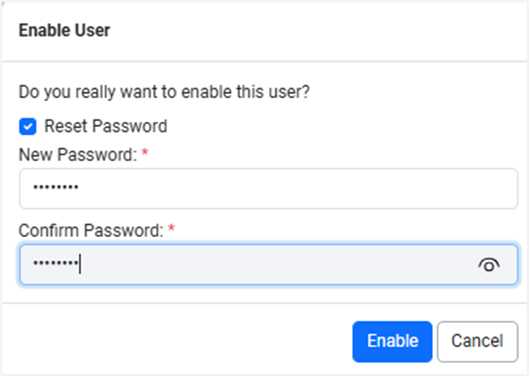Click empty area of New Password field
Image resolution: width=529 pixels, height=376 pixels.
pos(297,189)
